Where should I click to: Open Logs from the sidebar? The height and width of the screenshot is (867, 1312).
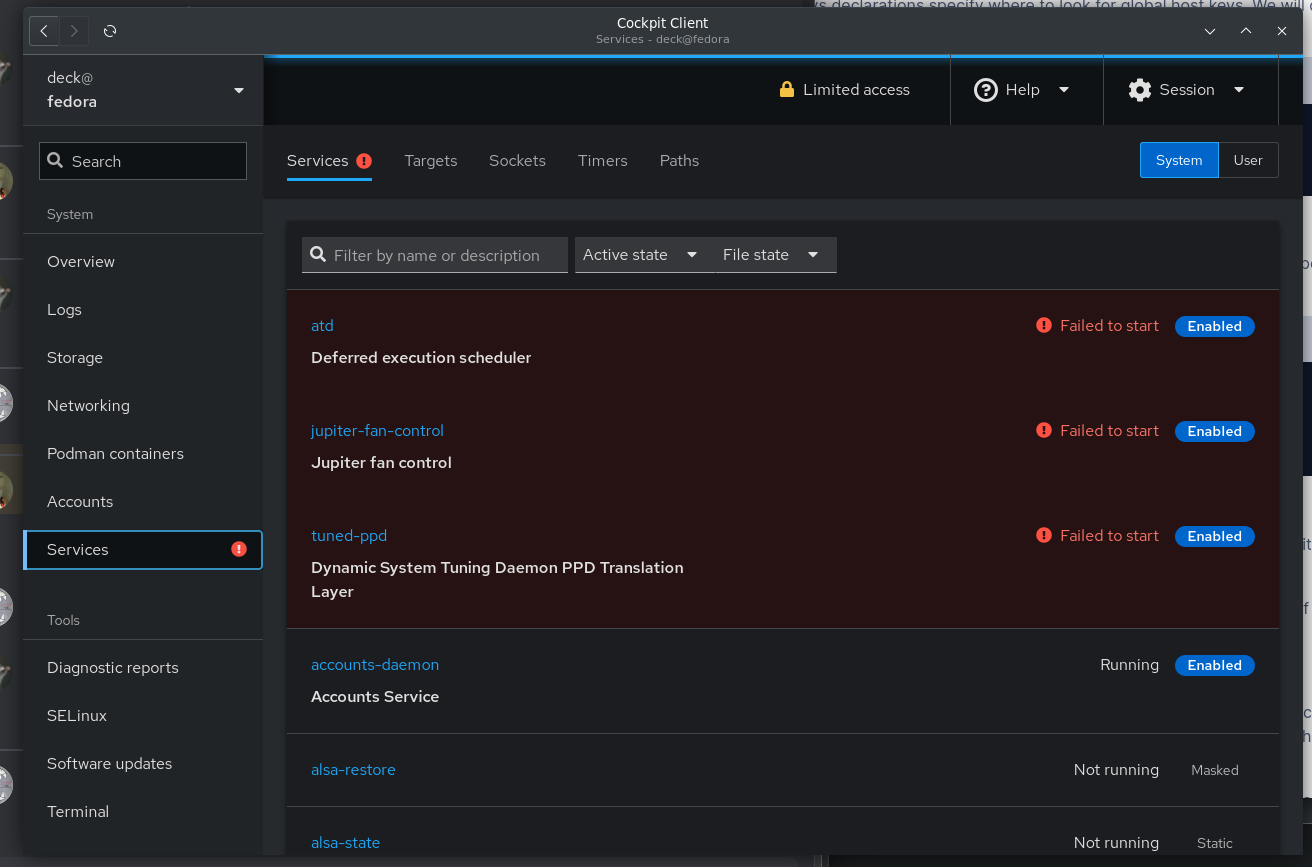tap(143, 310)
